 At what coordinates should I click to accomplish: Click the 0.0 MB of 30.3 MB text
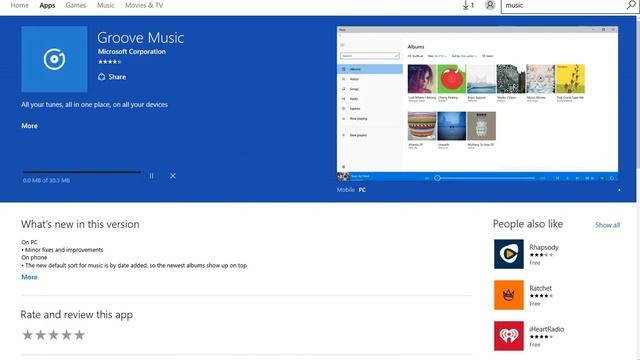(x=46, y=180)
